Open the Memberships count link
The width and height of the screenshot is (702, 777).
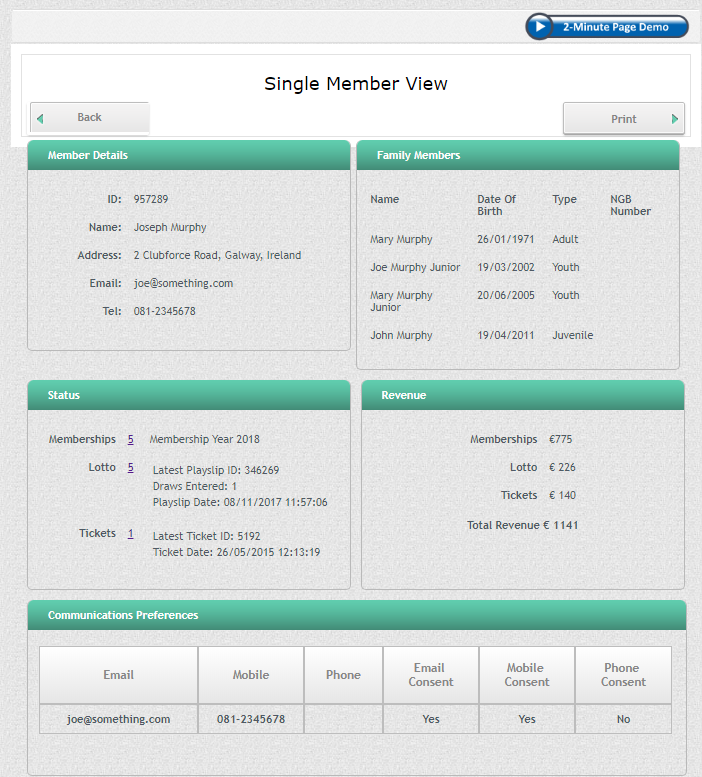point(130,439)
